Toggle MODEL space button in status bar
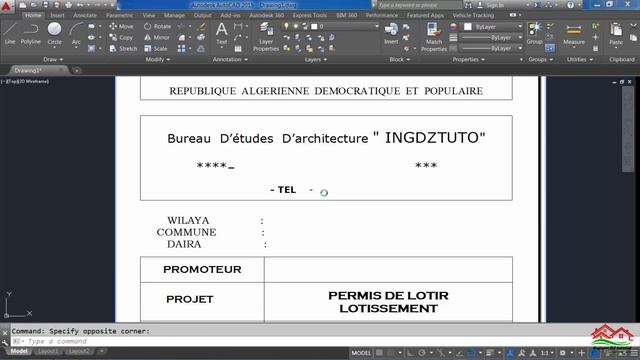640x360 pixels. point(361,353)
